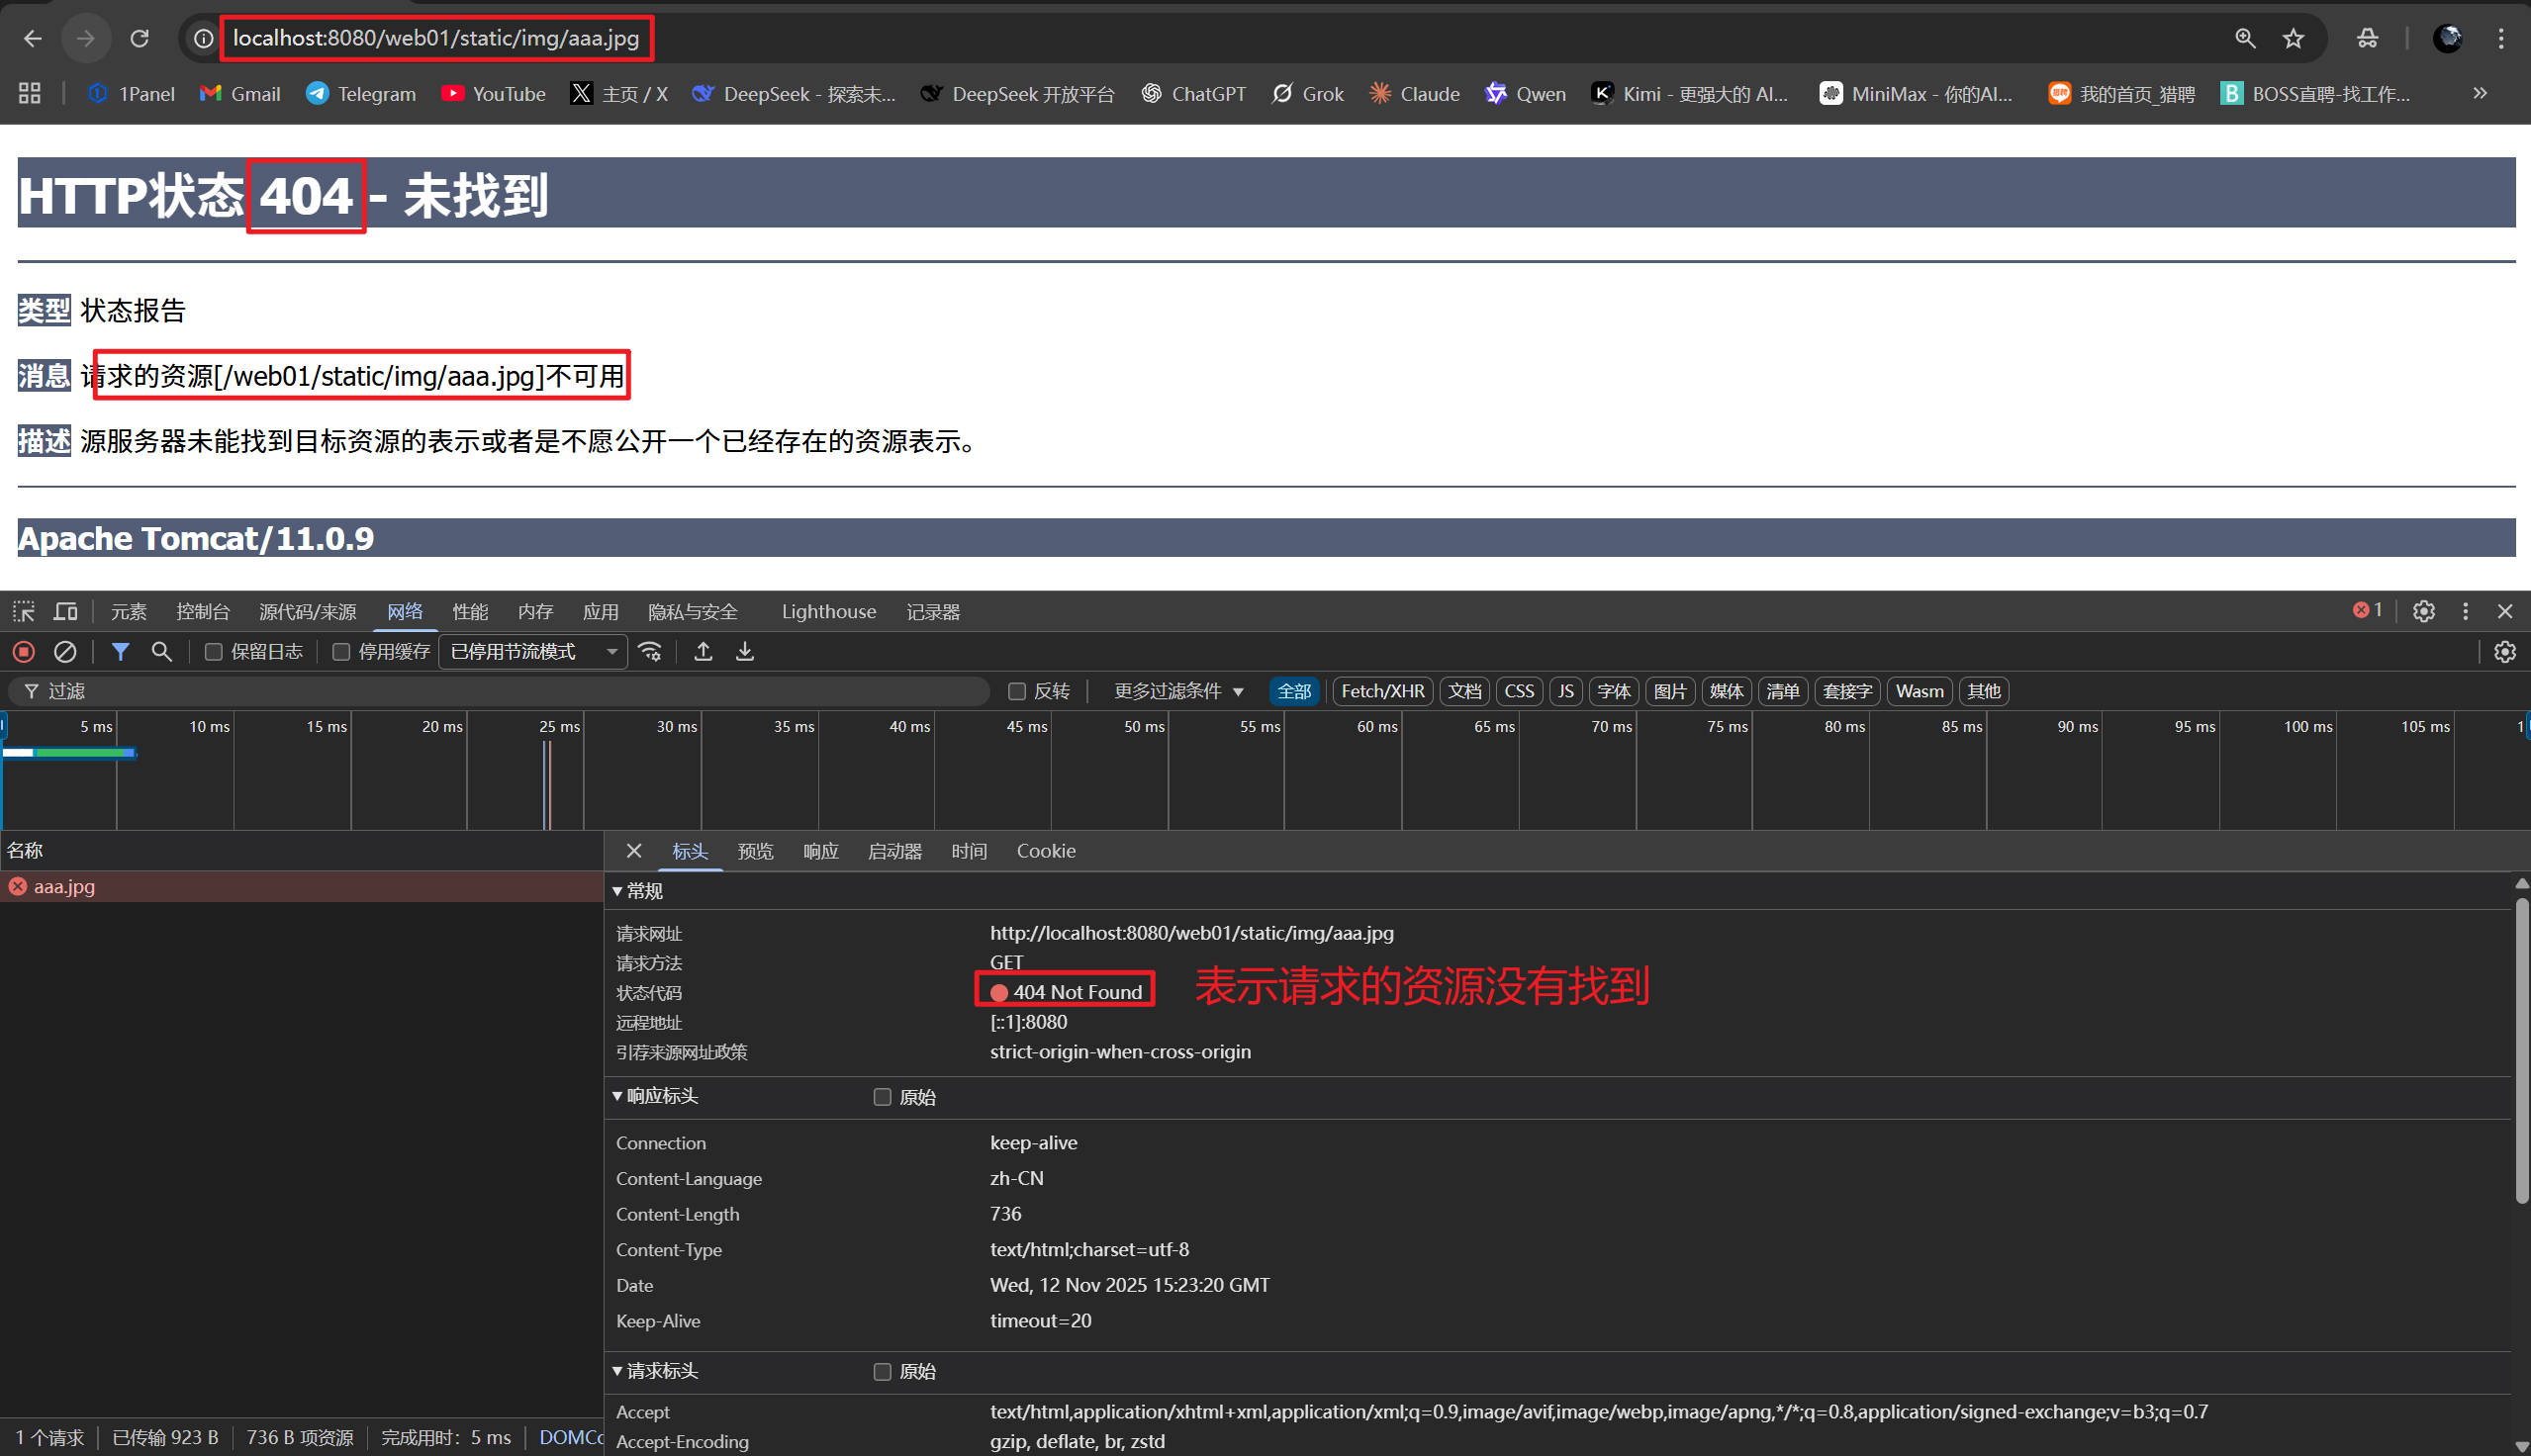This screenshot has width=2531, height=1456.
Task: Open network search with magnifier icon
Action: tap(161, 652)
